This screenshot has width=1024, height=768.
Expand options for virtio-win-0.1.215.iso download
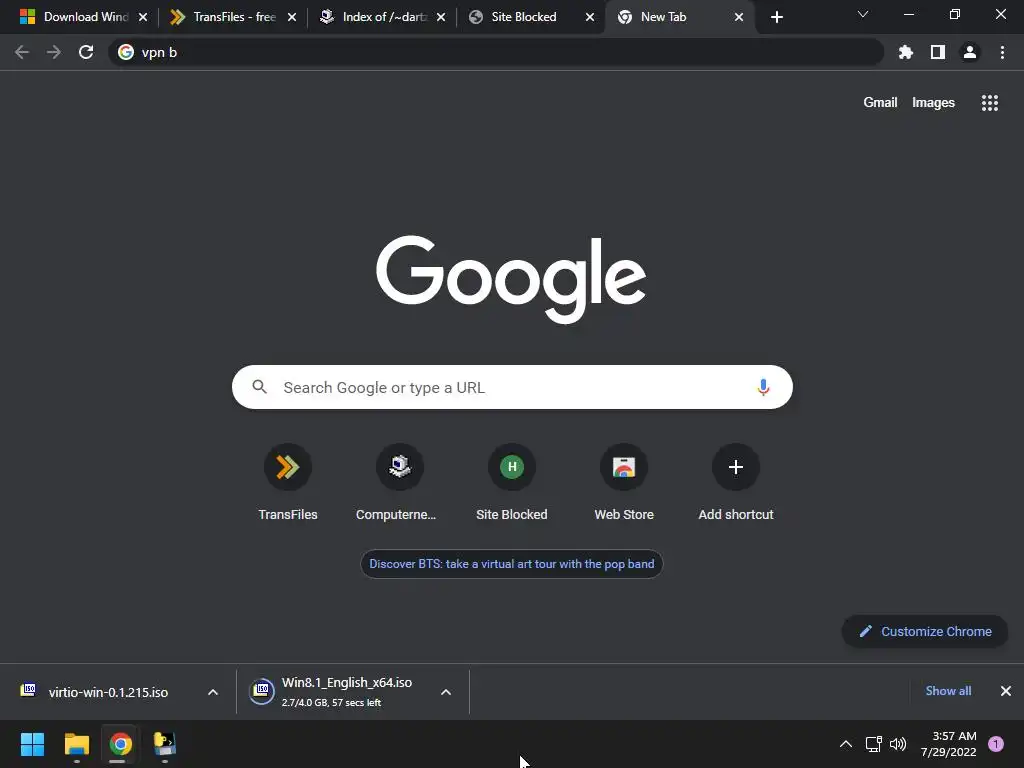[212, 692]
